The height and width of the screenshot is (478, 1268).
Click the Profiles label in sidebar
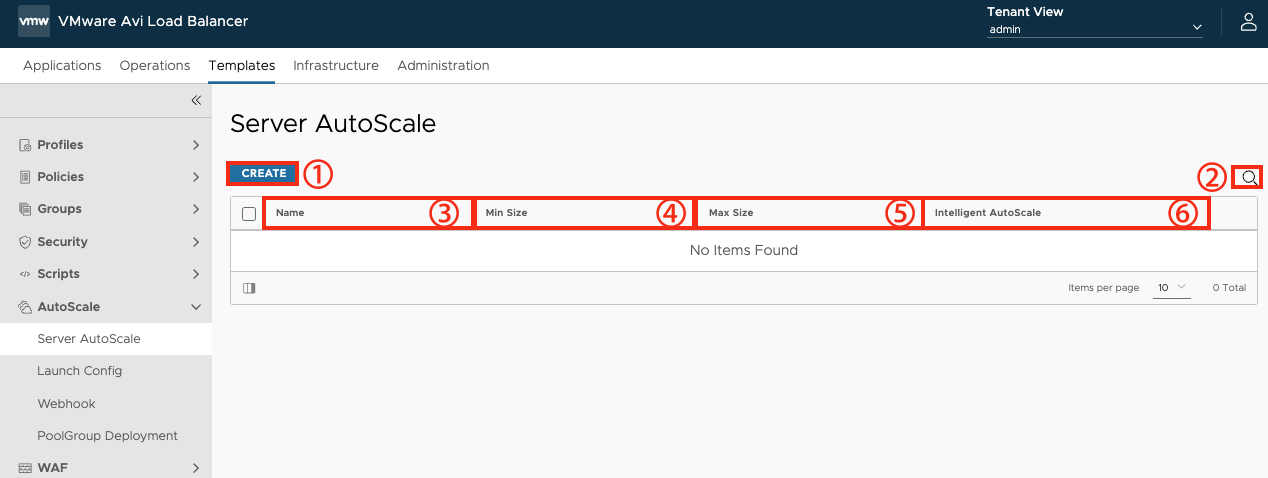60,145
